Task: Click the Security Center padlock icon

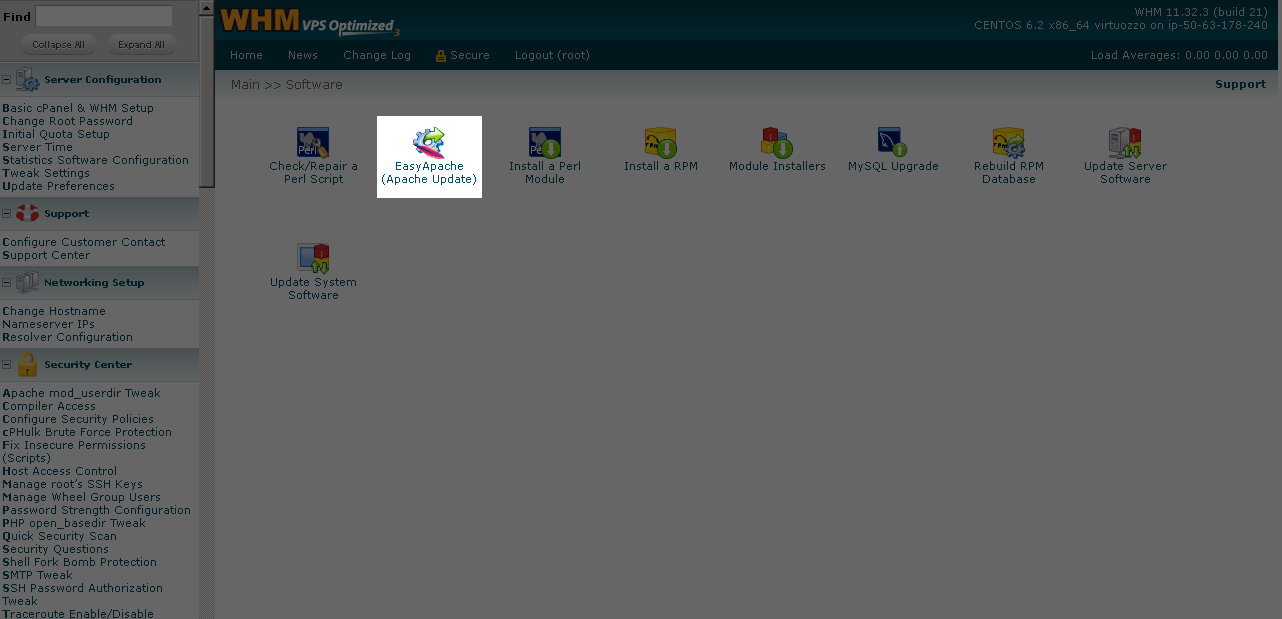Action: (x=27, y=364)
